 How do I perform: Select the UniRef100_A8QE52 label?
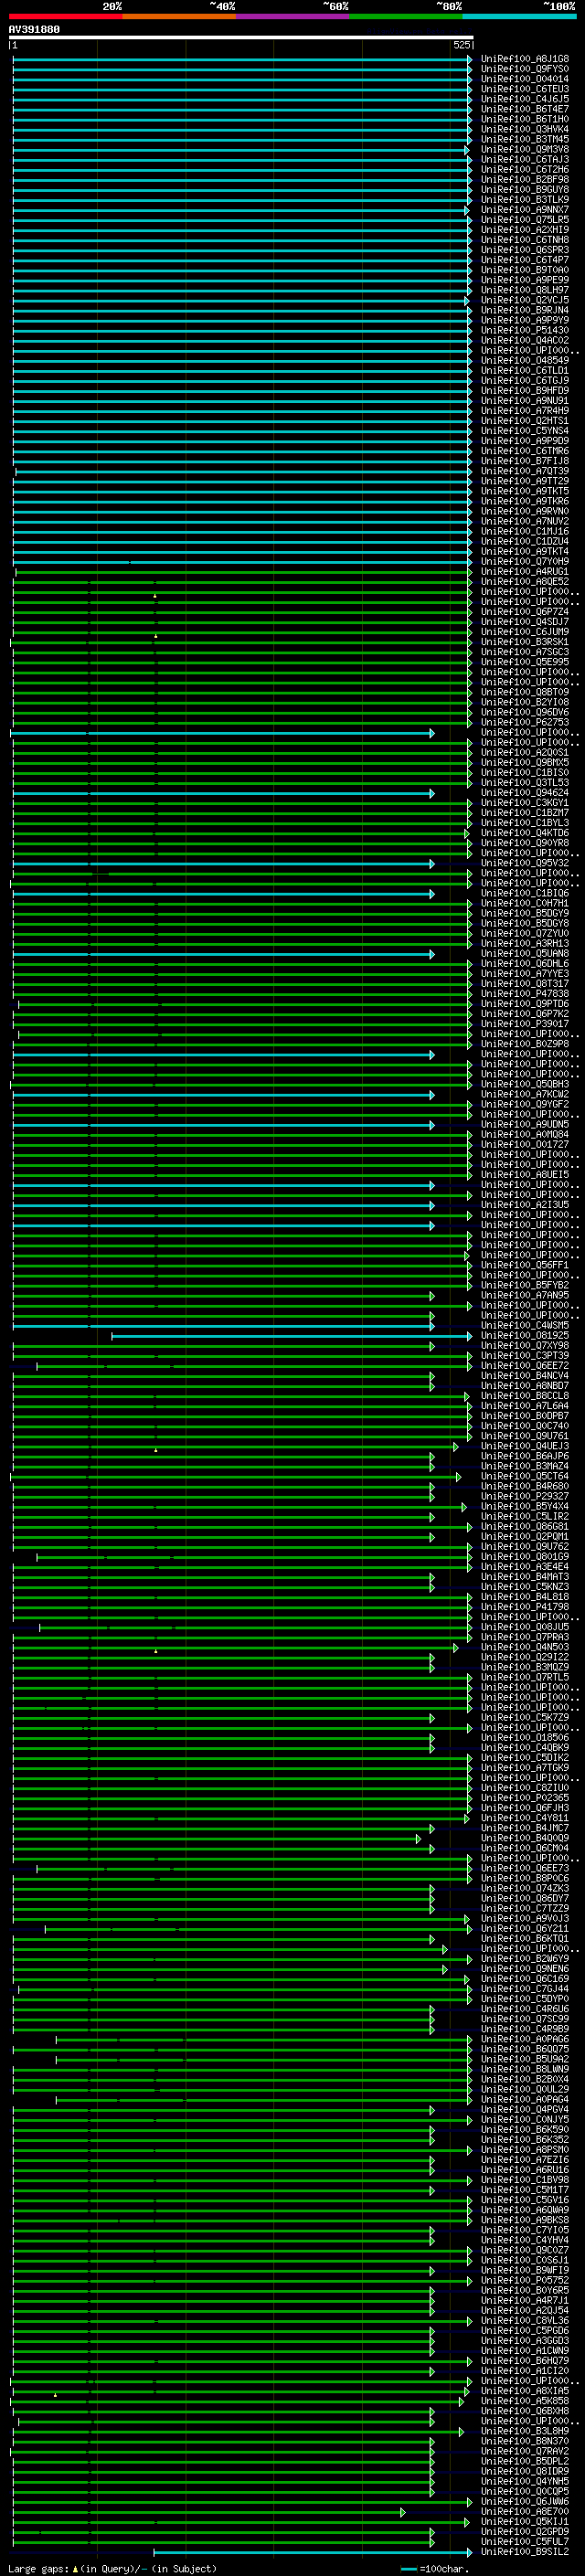[525, 582]
